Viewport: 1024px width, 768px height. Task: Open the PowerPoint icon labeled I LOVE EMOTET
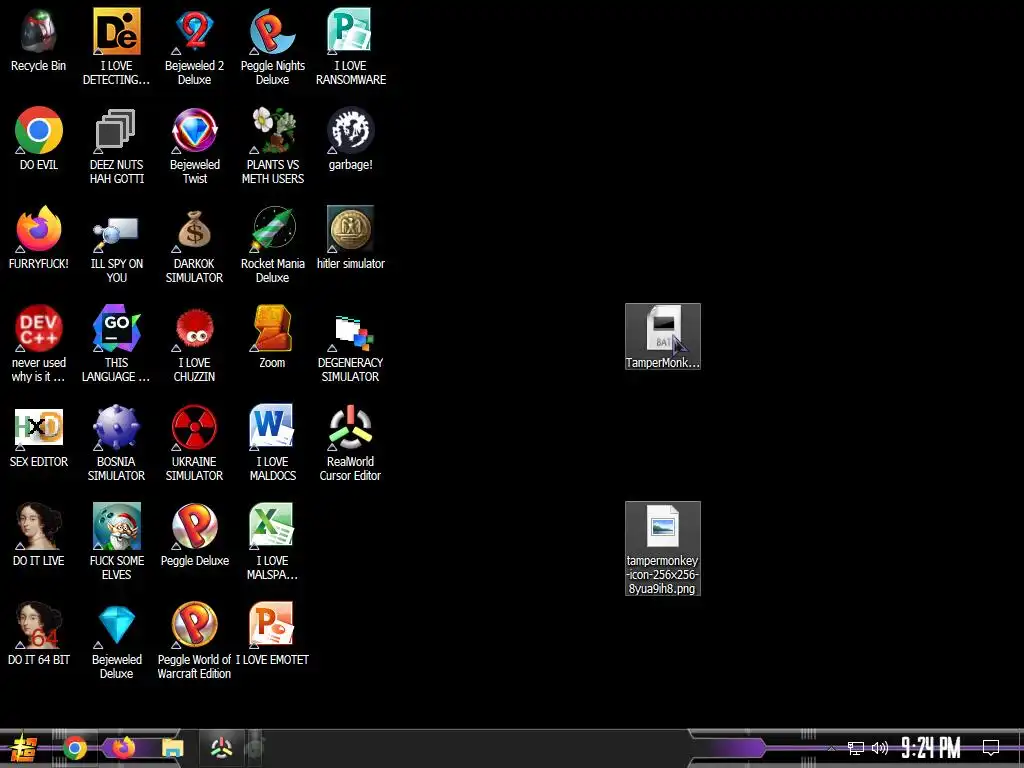(x=272, y=633)
